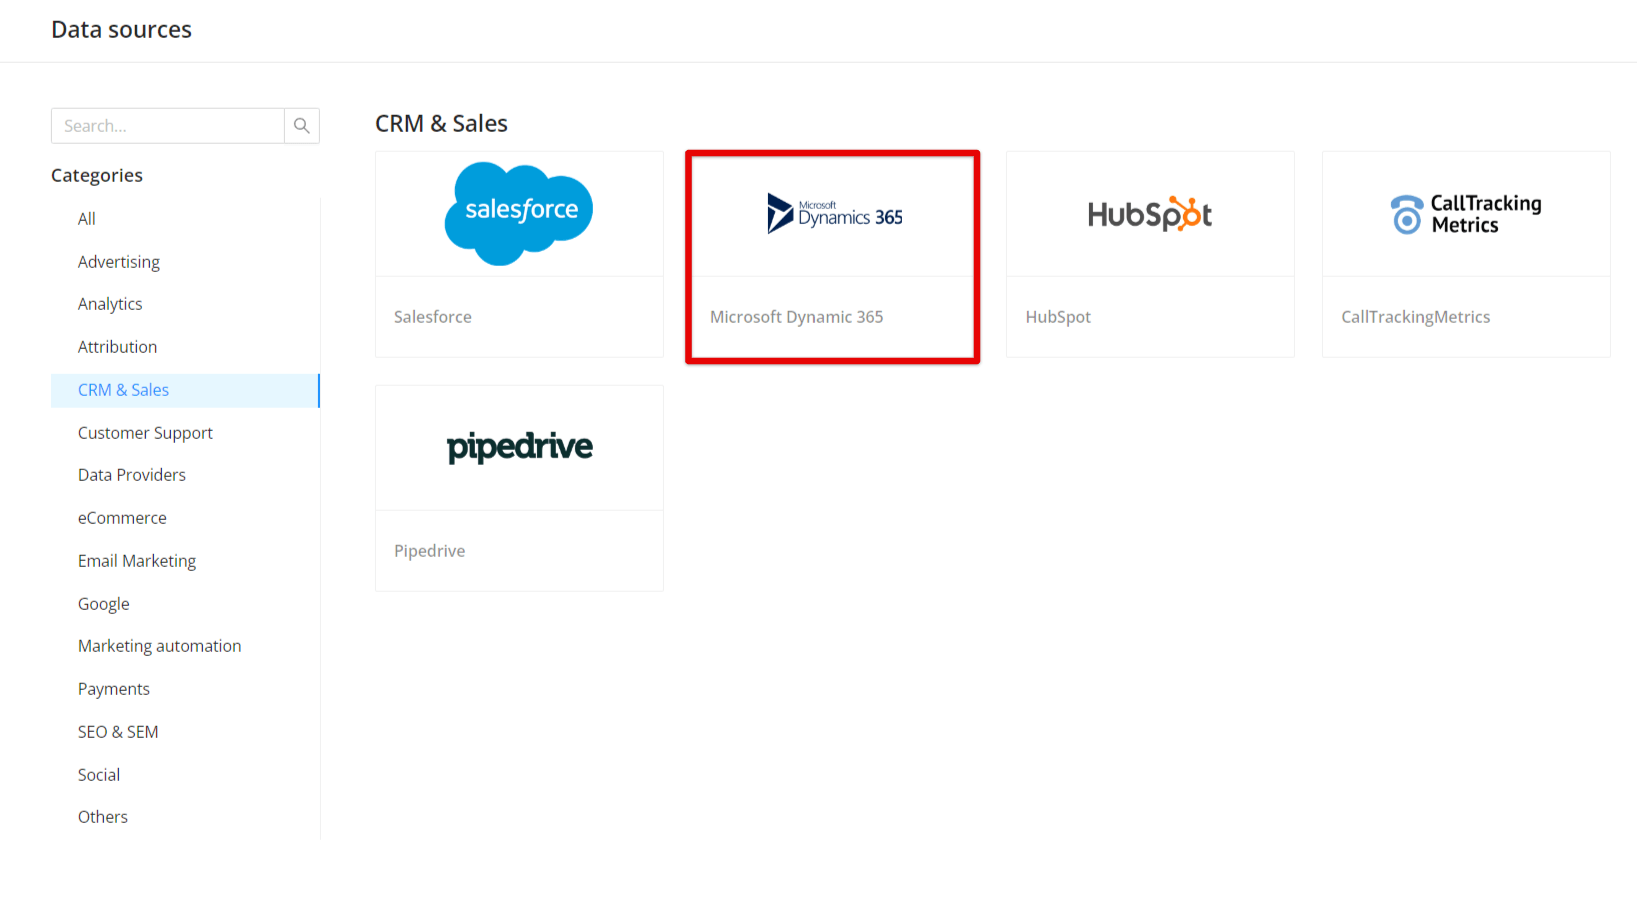Open the Analytics category
1637x912 pixels.
coord(109,304)
